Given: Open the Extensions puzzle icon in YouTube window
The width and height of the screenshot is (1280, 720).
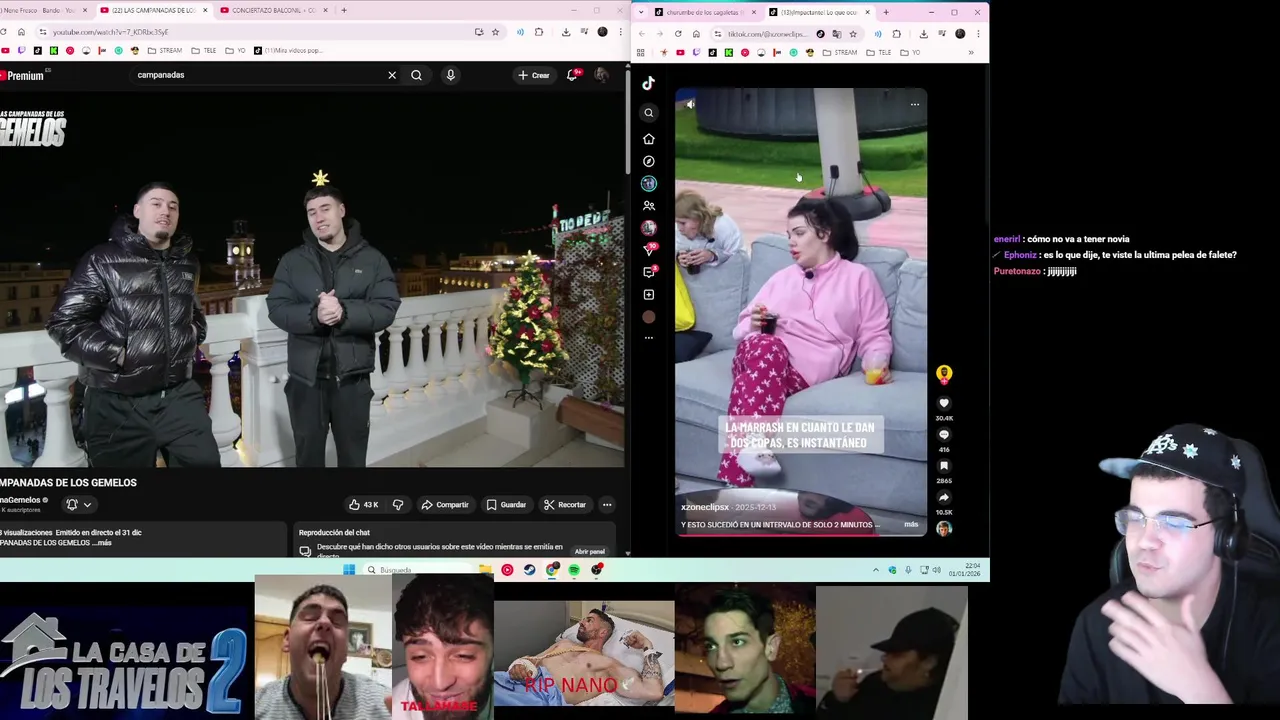Looking at the screenshot, I should [x=539, y=32].
